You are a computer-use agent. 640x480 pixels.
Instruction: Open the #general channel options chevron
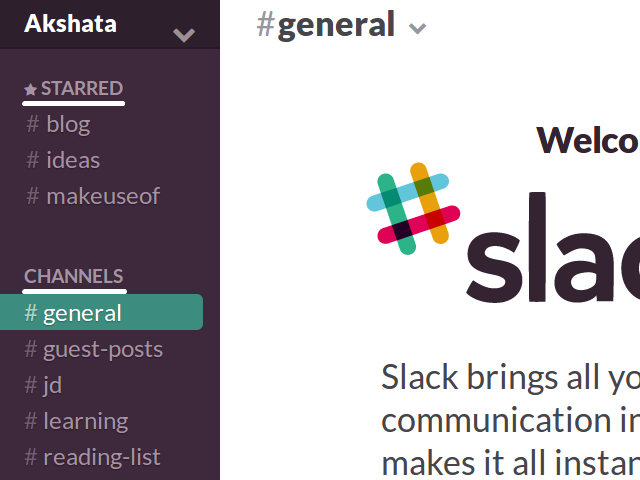tap(418, 28)
